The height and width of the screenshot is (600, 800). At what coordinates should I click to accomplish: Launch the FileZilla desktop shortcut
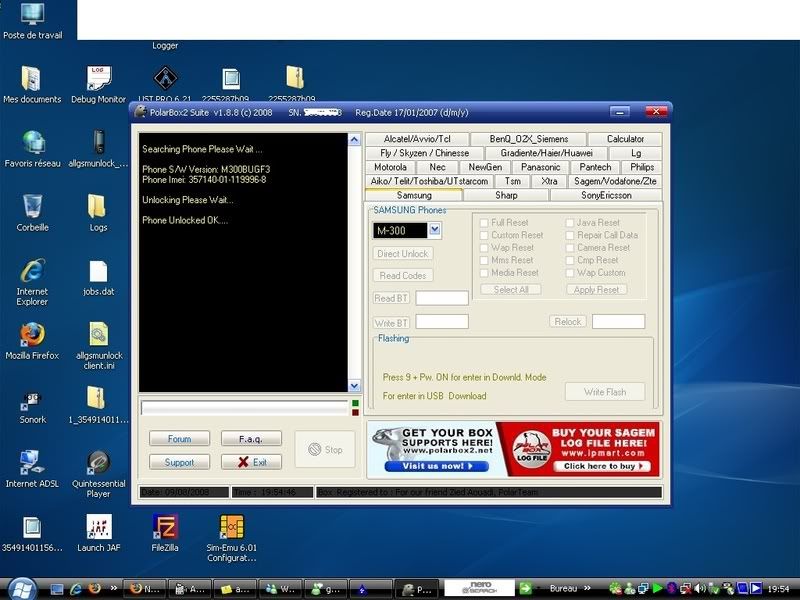(x=165, y=533)
